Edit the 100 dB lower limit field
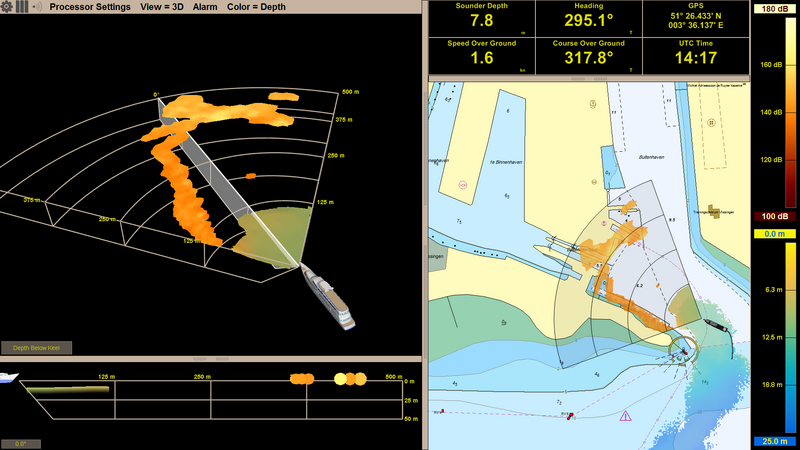 coord(774,216)
